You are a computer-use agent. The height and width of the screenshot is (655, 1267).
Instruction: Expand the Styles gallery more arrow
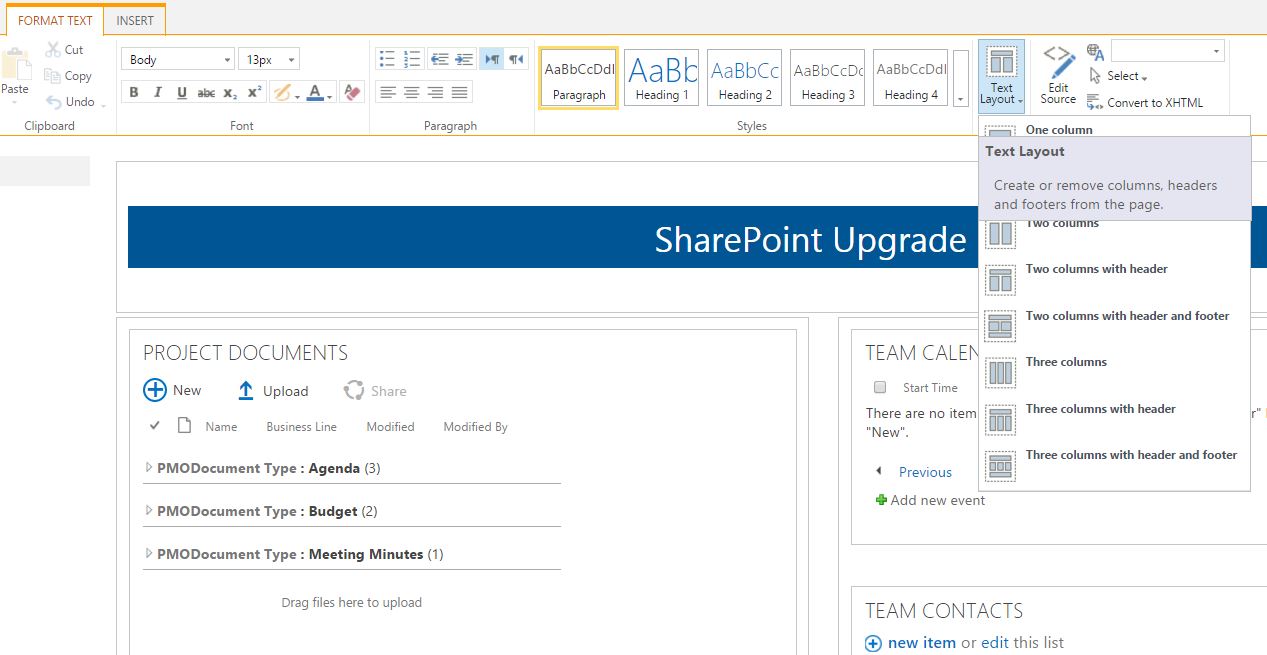pyautogui.click(x=961, y=78)
